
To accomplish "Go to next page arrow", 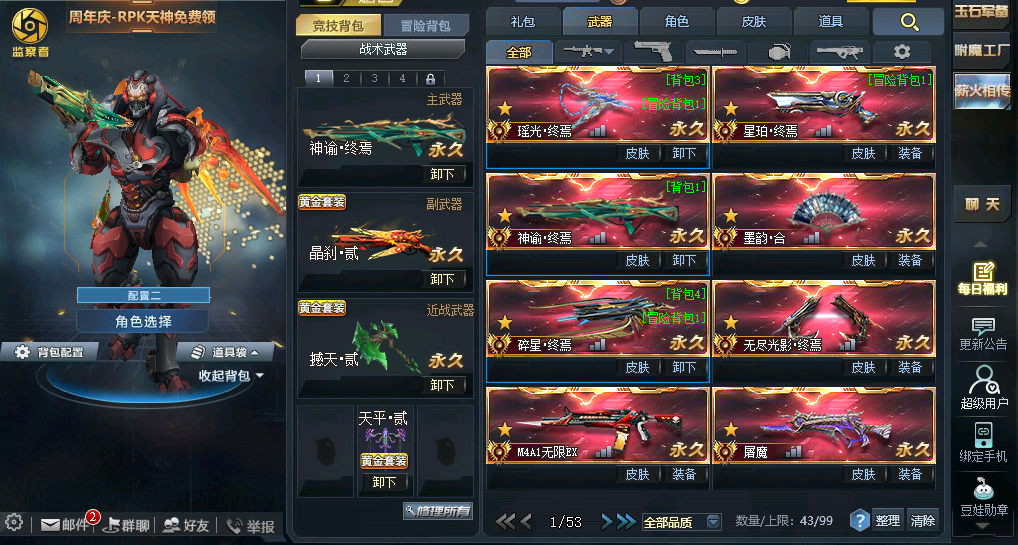I will pos(606,521).
